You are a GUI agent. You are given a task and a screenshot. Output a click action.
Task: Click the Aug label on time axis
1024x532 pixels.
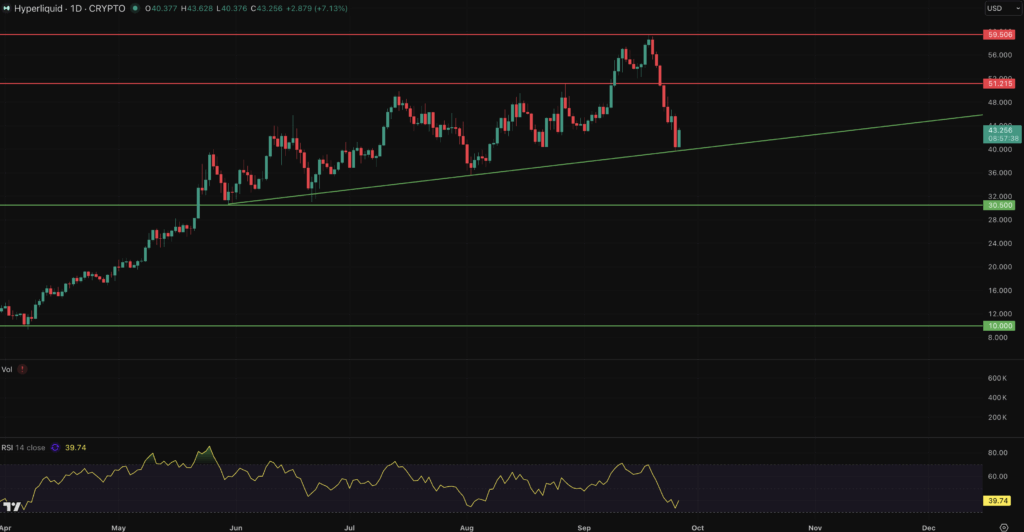466,527
